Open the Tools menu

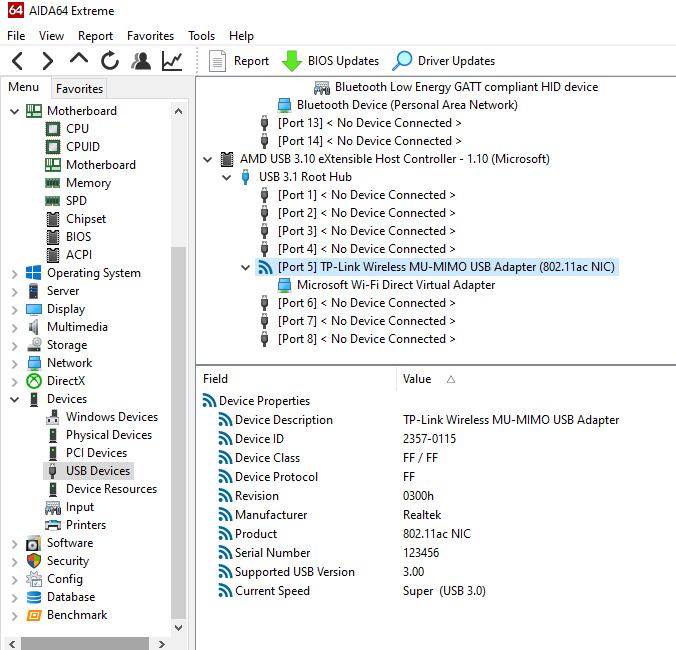coord(201,36)
